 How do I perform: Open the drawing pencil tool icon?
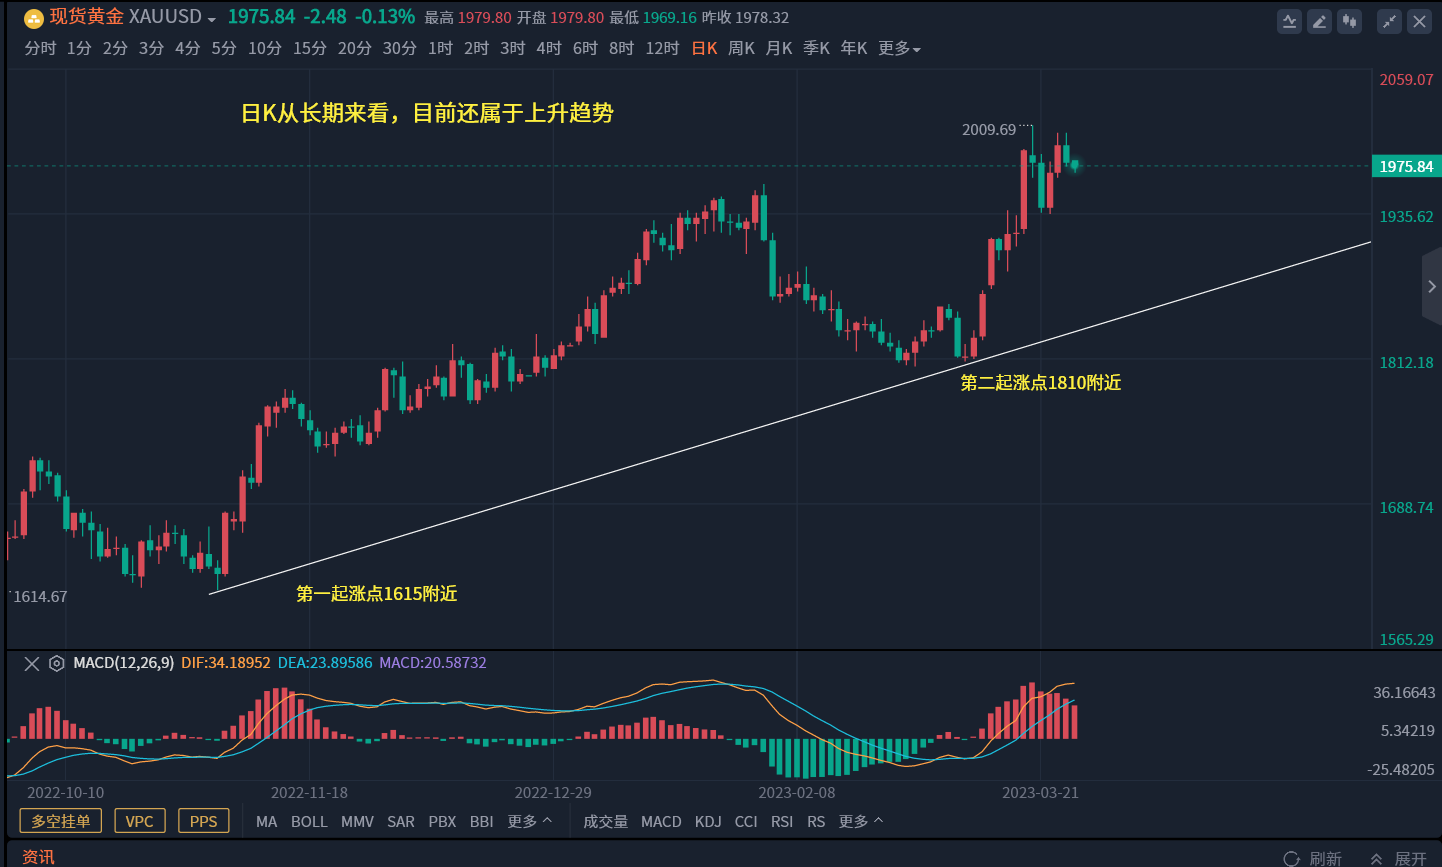tap(1319, 20)
